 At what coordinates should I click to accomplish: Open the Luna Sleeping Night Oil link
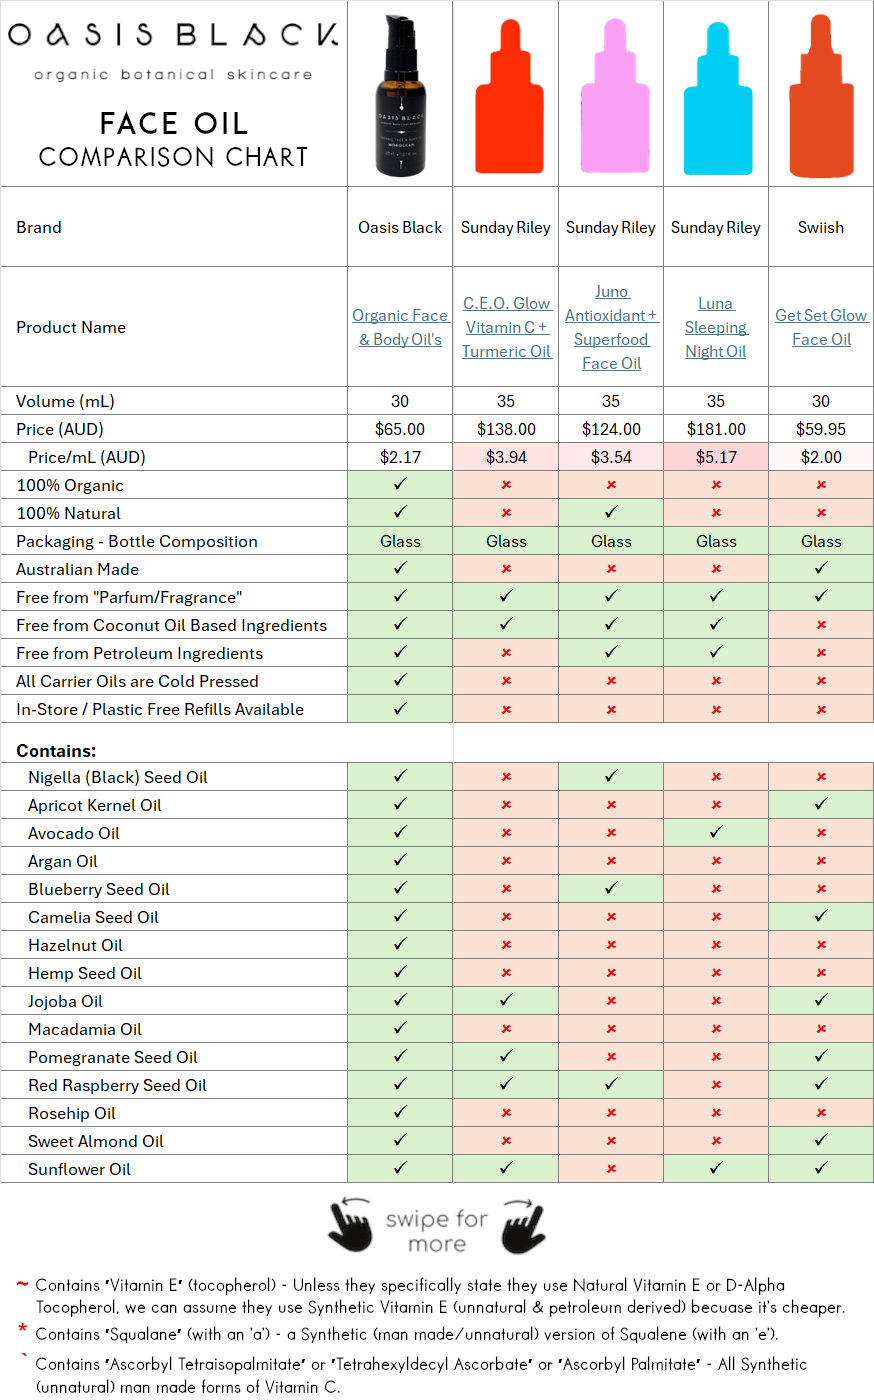coord(715,327)
